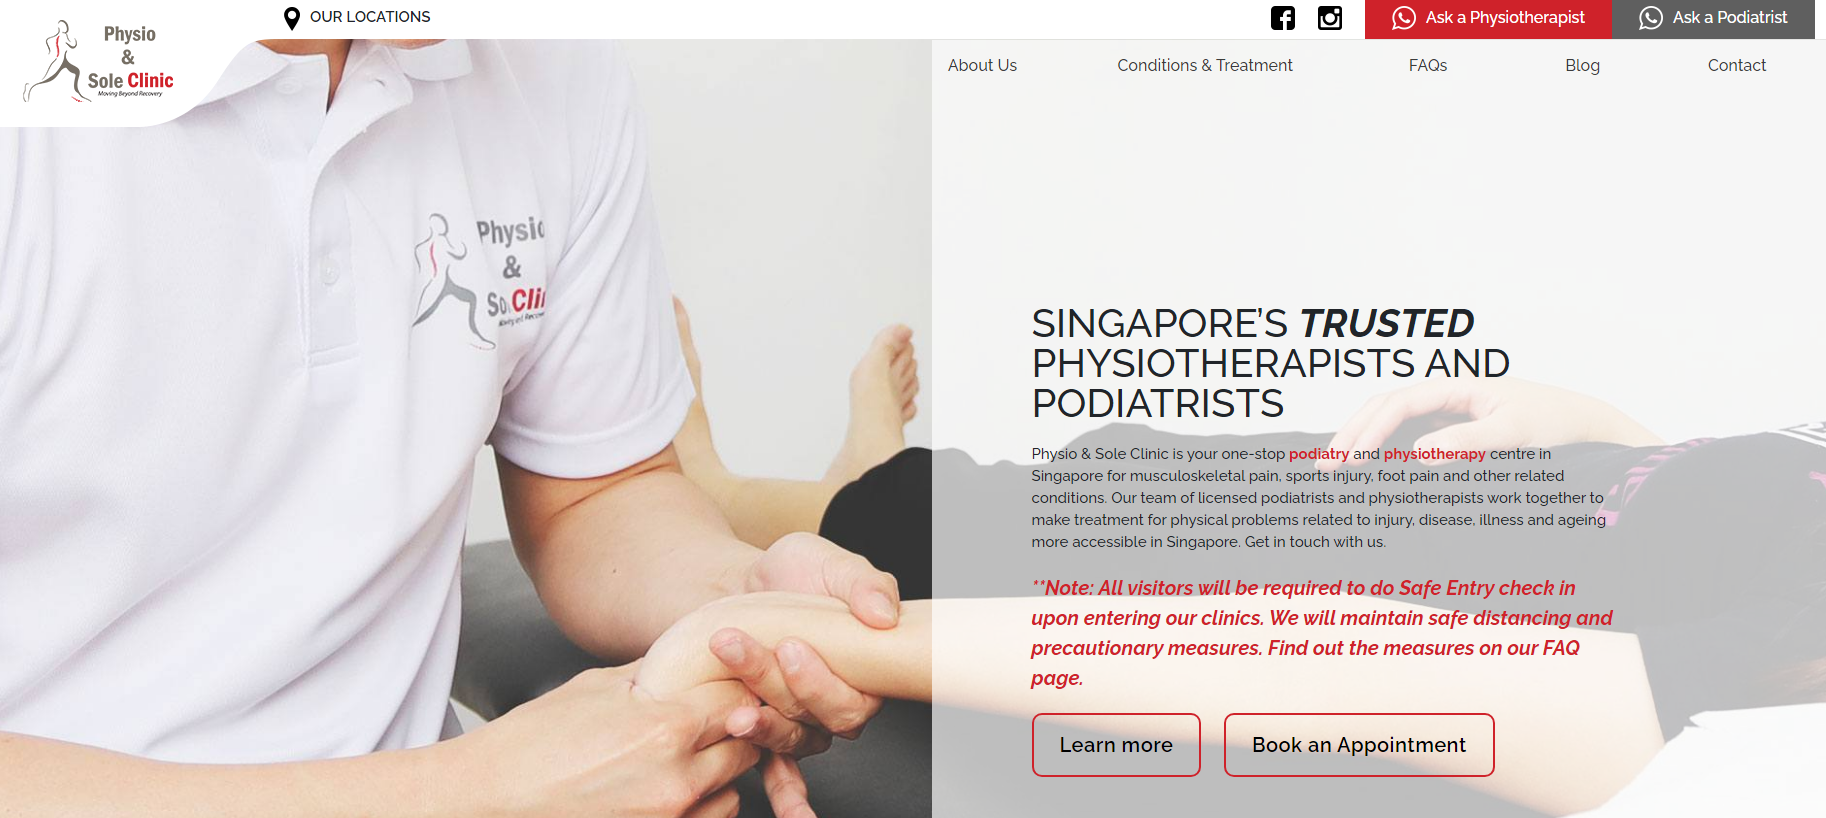Click the red Safe Entry note text
This screenshot has width=1826, height=818.
[1322, 633]
